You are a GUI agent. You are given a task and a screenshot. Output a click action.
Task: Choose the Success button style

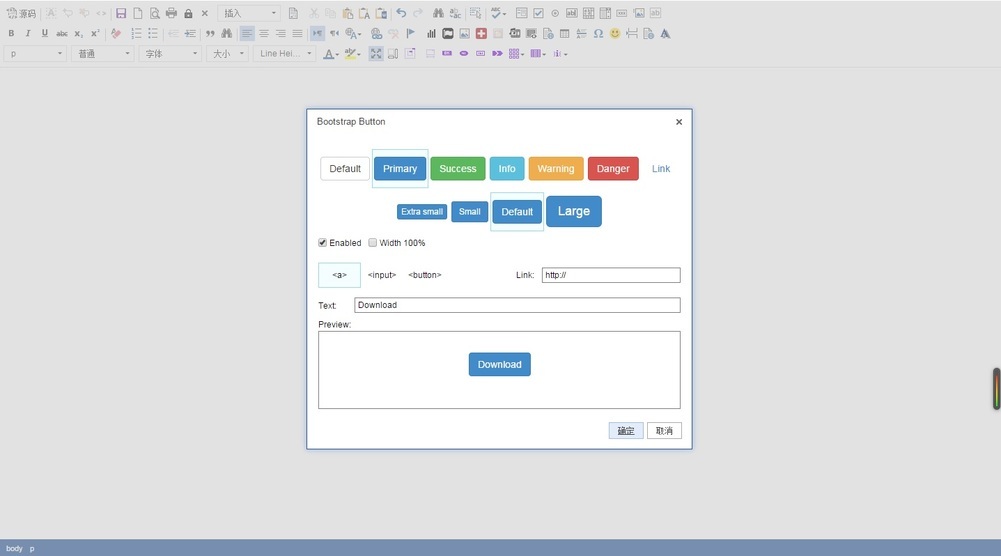pos(458,169)
